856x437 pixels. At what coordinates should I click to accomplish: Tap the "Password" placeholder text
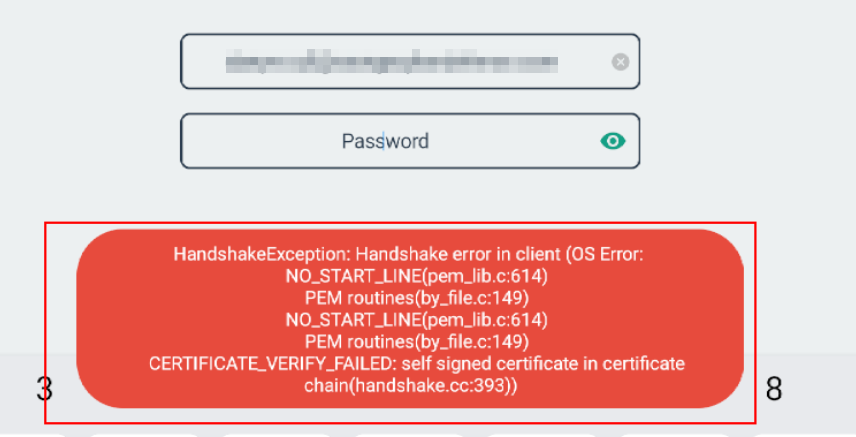click(x=385, y=141)
